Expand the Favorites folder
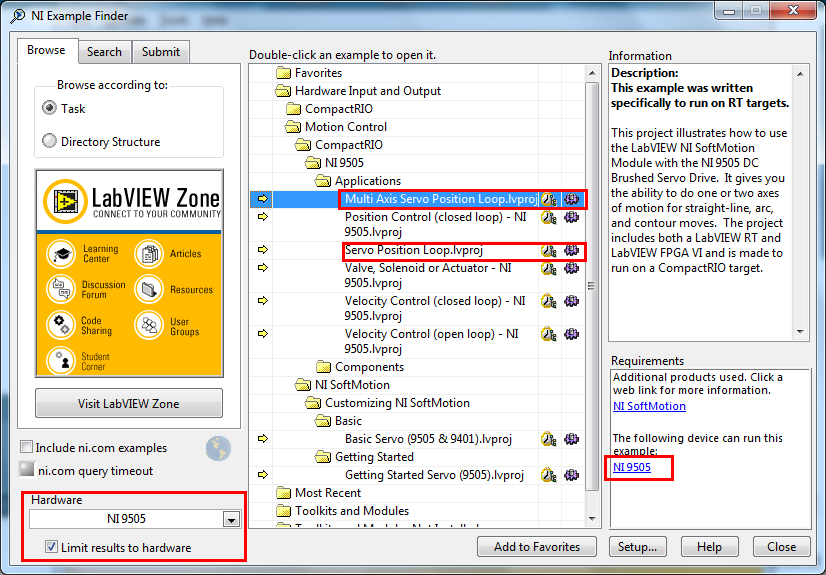This screenshot has width=826, height=575. click(283, 73)
